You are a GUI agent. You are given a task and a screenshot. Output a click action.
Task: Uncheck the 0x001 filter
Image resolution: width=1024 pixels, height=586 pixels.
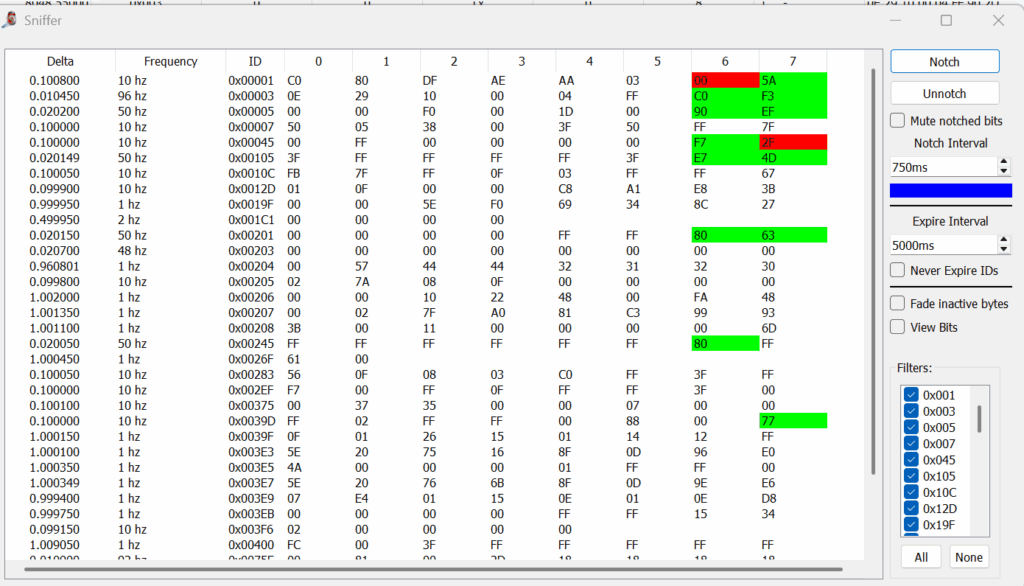click(x=911, y=395)
